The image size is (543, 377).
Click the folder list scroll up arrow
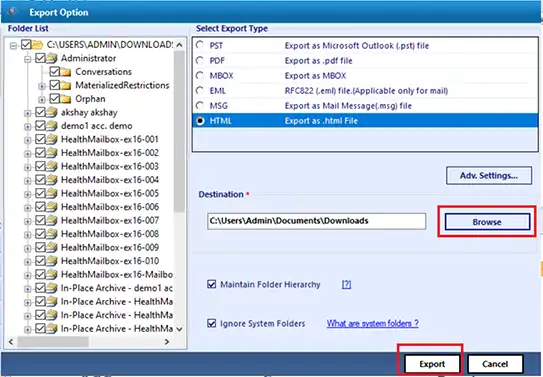[179, 45]
